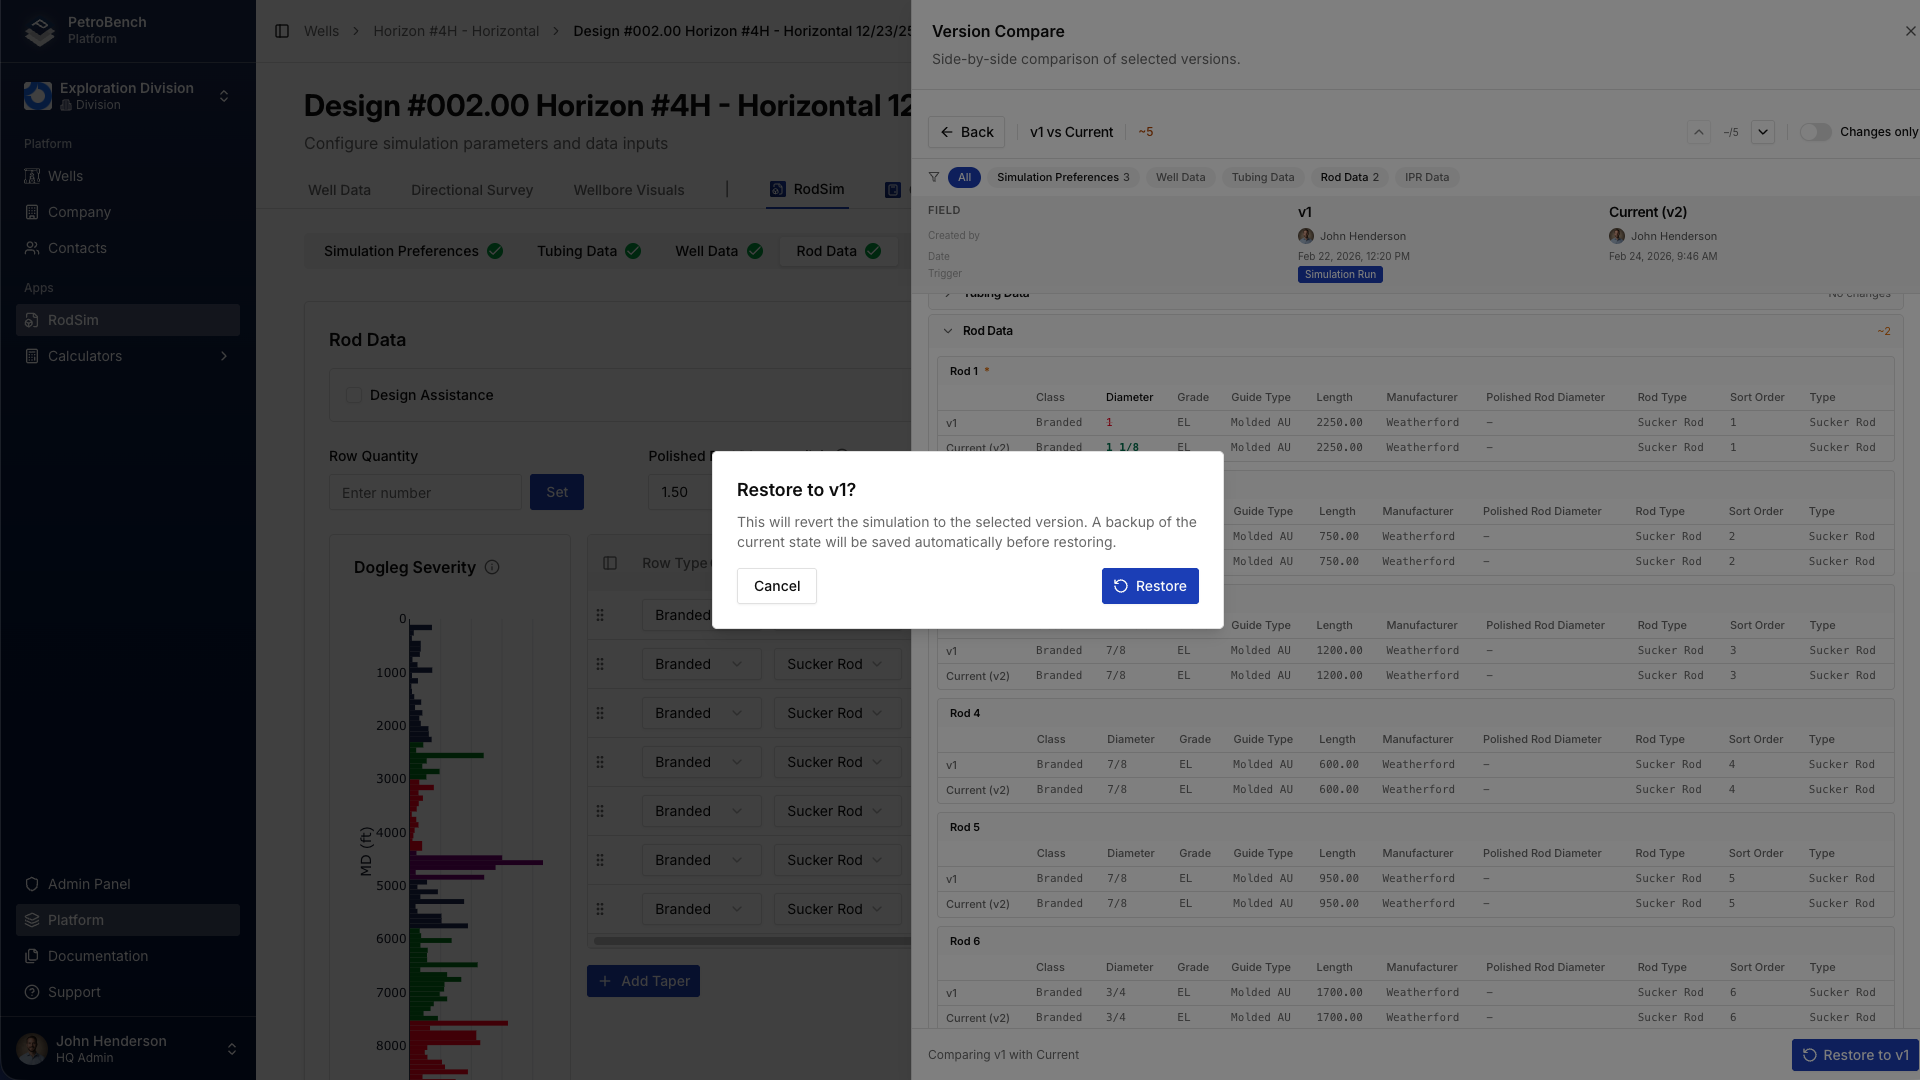Click the Dogleg Severity info icon

(492, 567)
